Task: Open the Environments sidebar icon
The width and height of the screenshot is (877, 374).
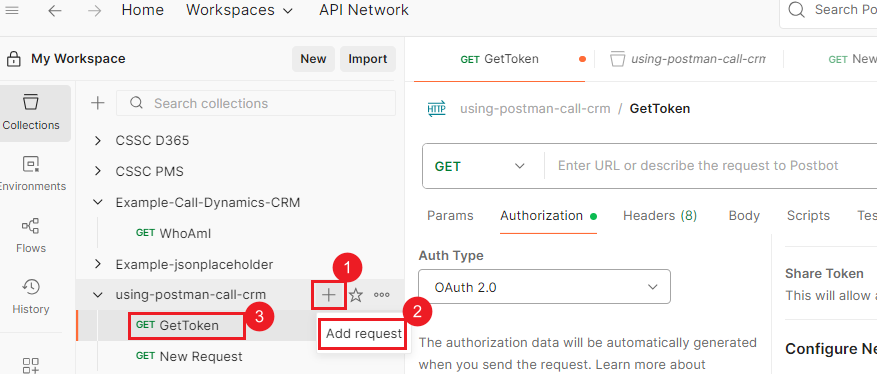Action: point(31,174)
